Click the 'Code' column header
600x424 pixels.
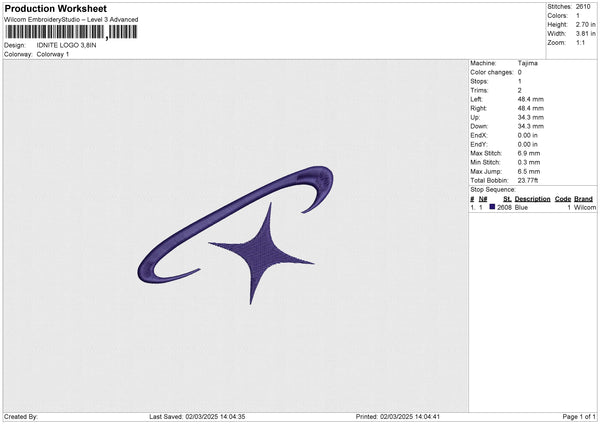[562, 199]
